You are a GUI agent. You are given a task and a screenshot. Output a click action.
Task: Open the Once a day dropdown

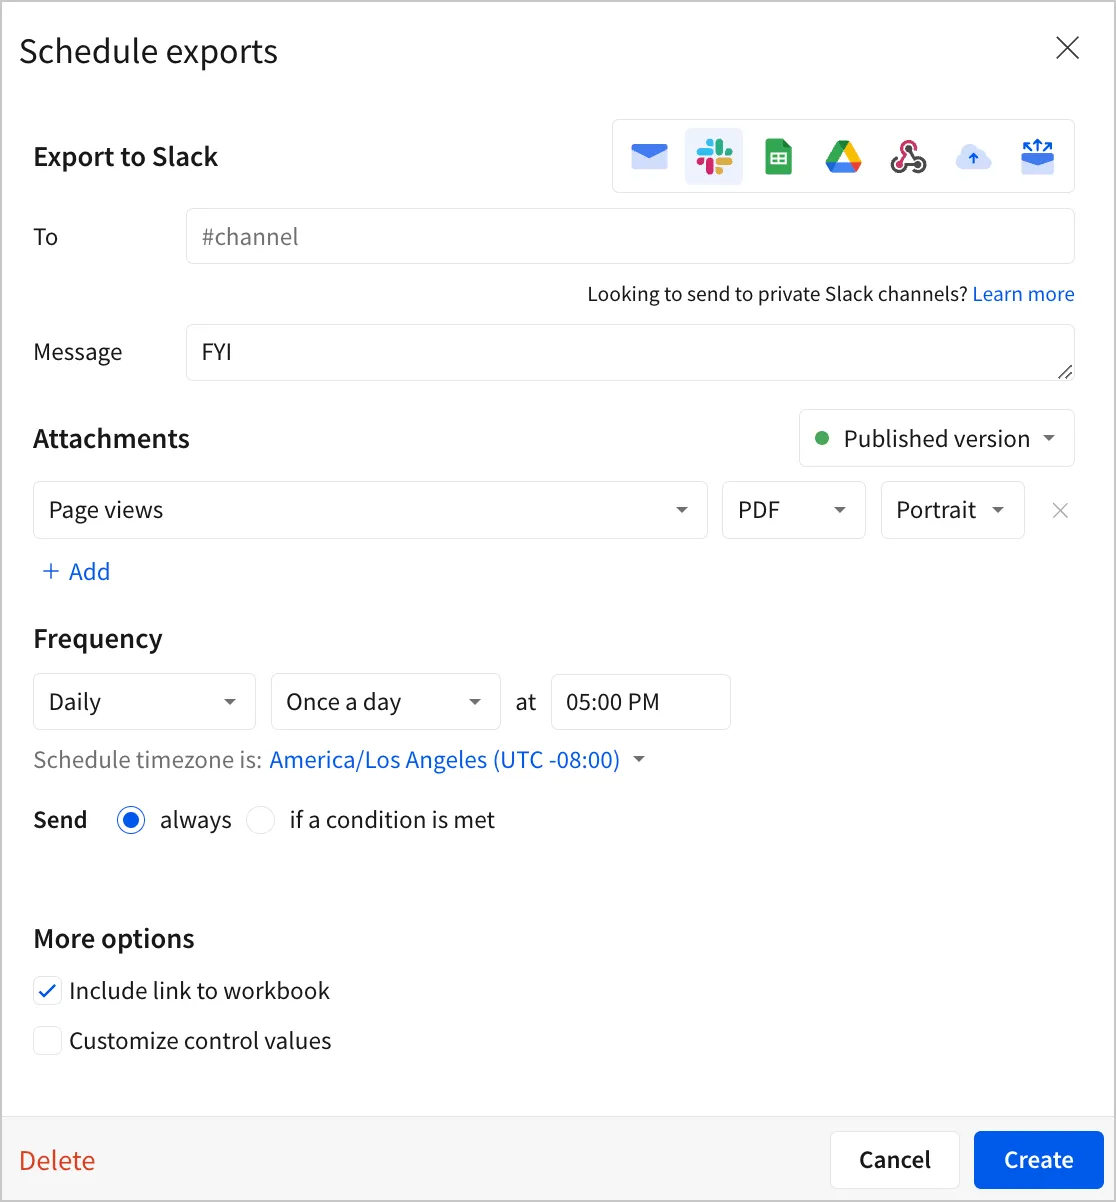[x=386, y=702]
